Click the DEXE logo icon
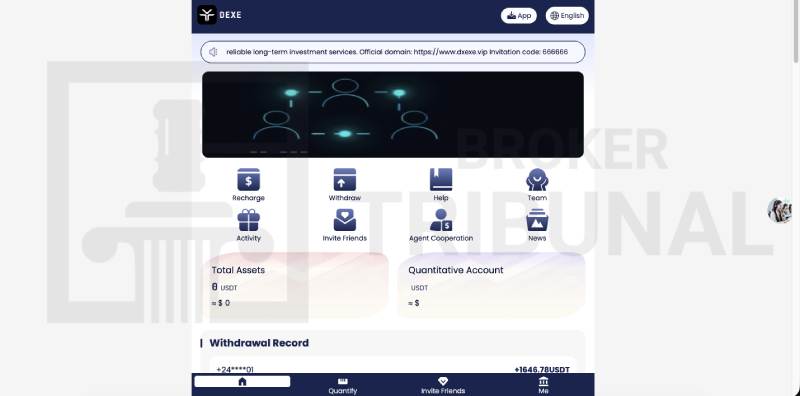 pyautogui.click(x=207, y=15)
